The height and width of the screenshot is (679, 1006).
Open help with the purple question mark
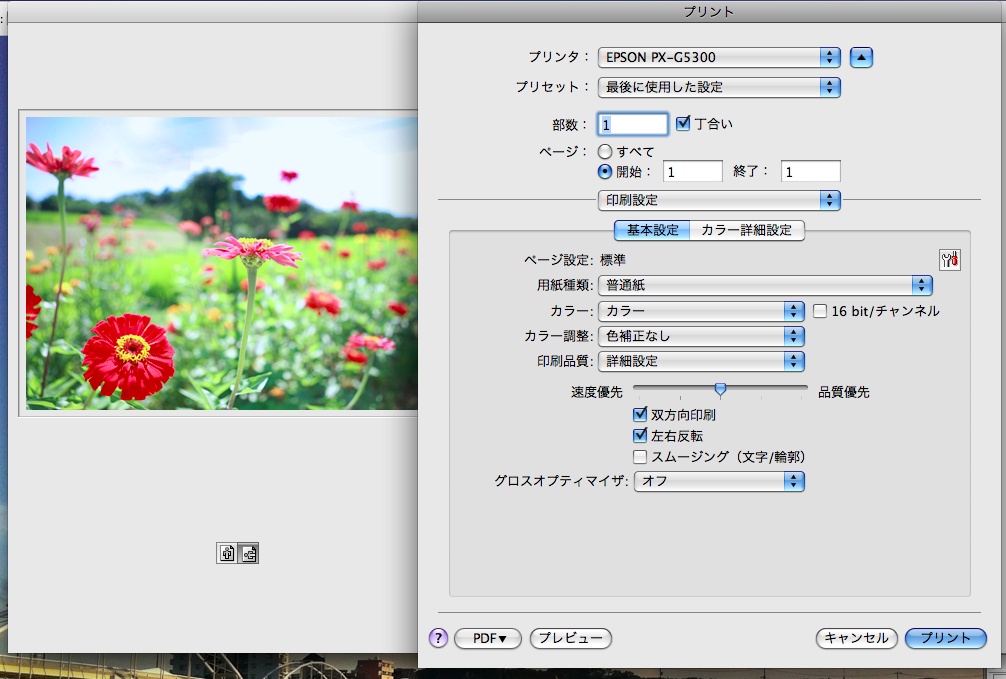point(438,638)
